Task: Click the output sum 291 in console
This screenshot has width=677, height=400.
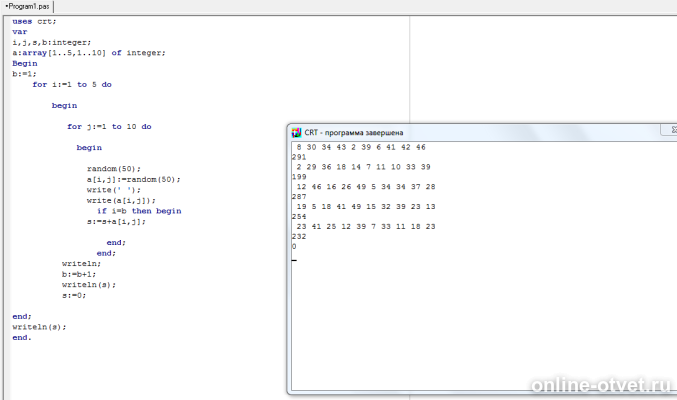Action: coord(299,157)
